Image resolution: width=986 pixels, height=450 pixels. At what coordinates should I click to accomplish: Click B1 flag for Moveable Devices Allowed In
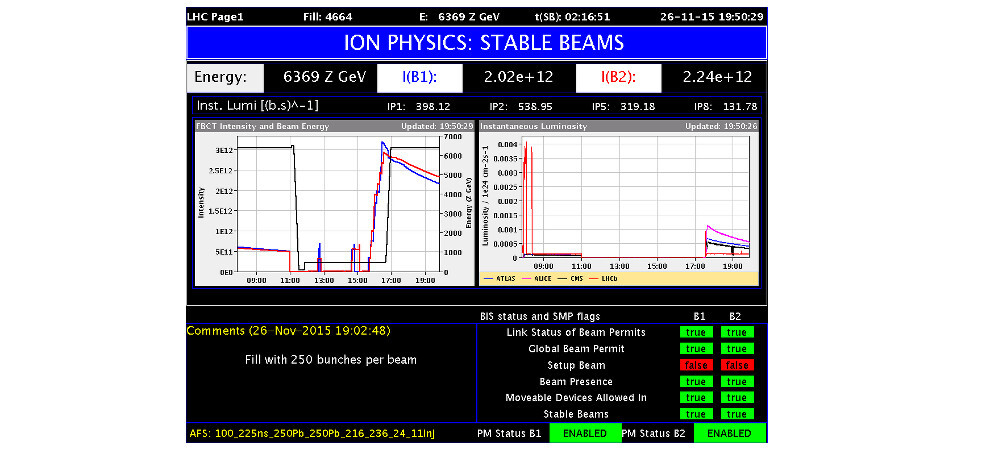point(695,398)
